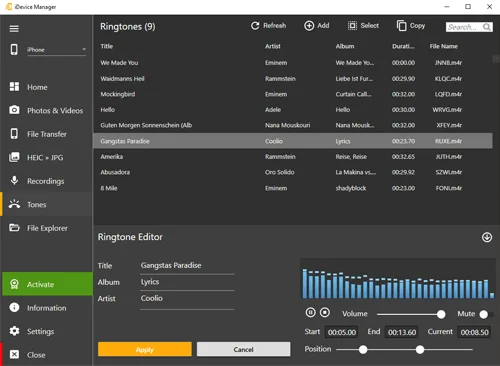Viewport: 500px width, 366px height.
Task: Select the Amerika ringtone row
Action: 293,157
